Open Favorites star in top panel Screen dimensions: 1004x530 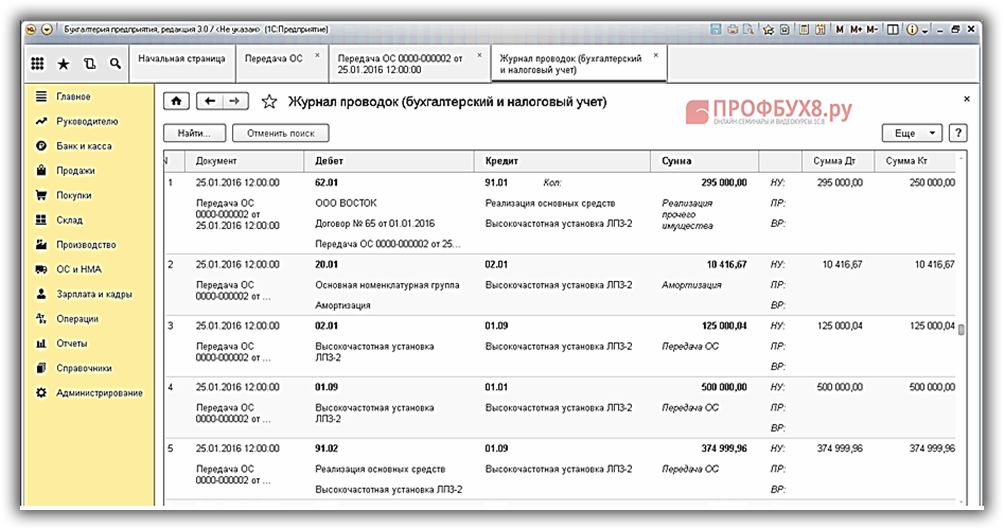click(64, 64)
